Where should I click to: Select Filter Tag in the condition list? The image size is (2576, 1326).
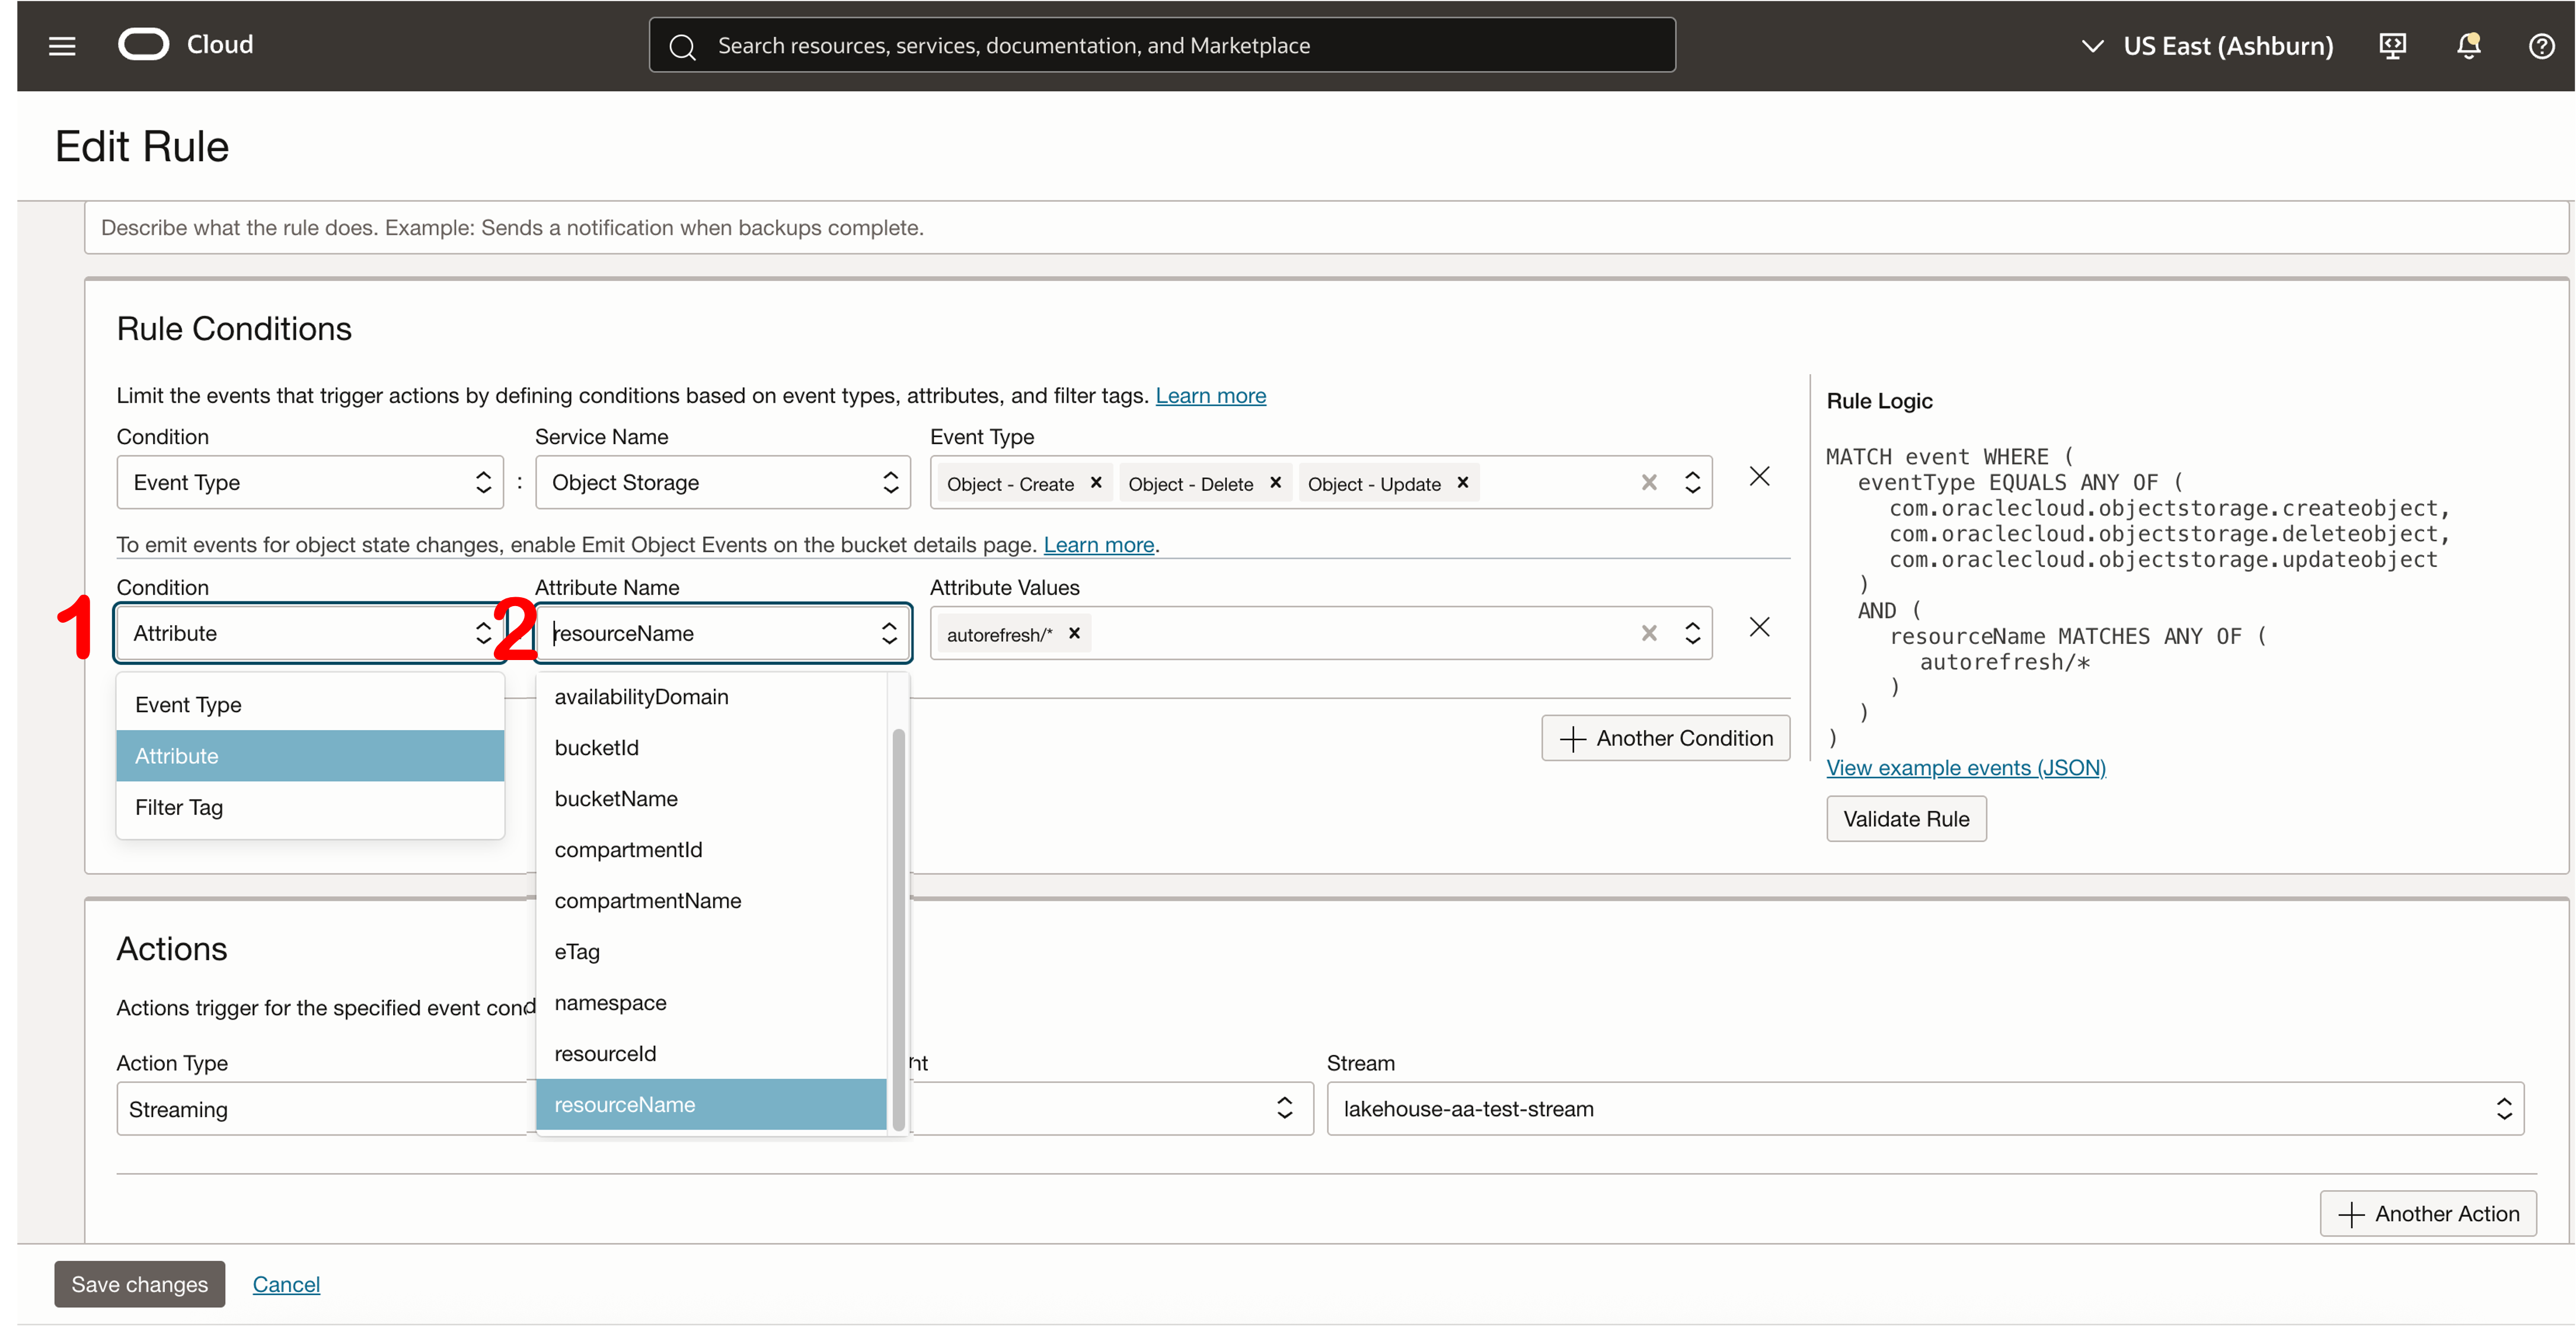(x=179, y=807)
